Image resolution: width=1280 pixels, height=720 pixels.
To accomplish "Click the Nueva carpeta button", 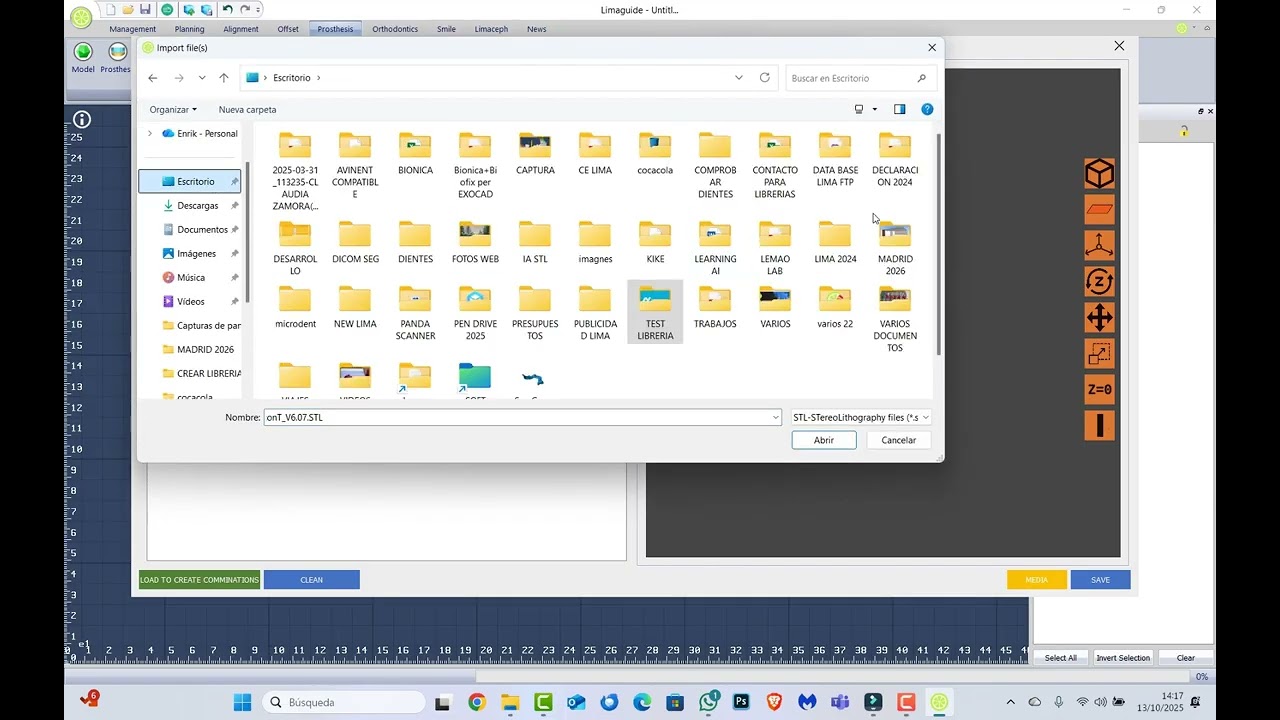I will 247,109.
